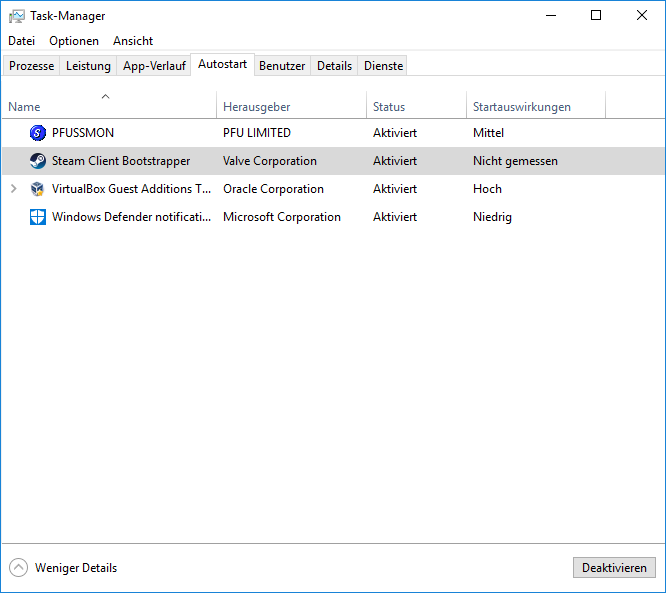Switch to the Dienste tab
666x593 pixels.
tap(383, 66)
